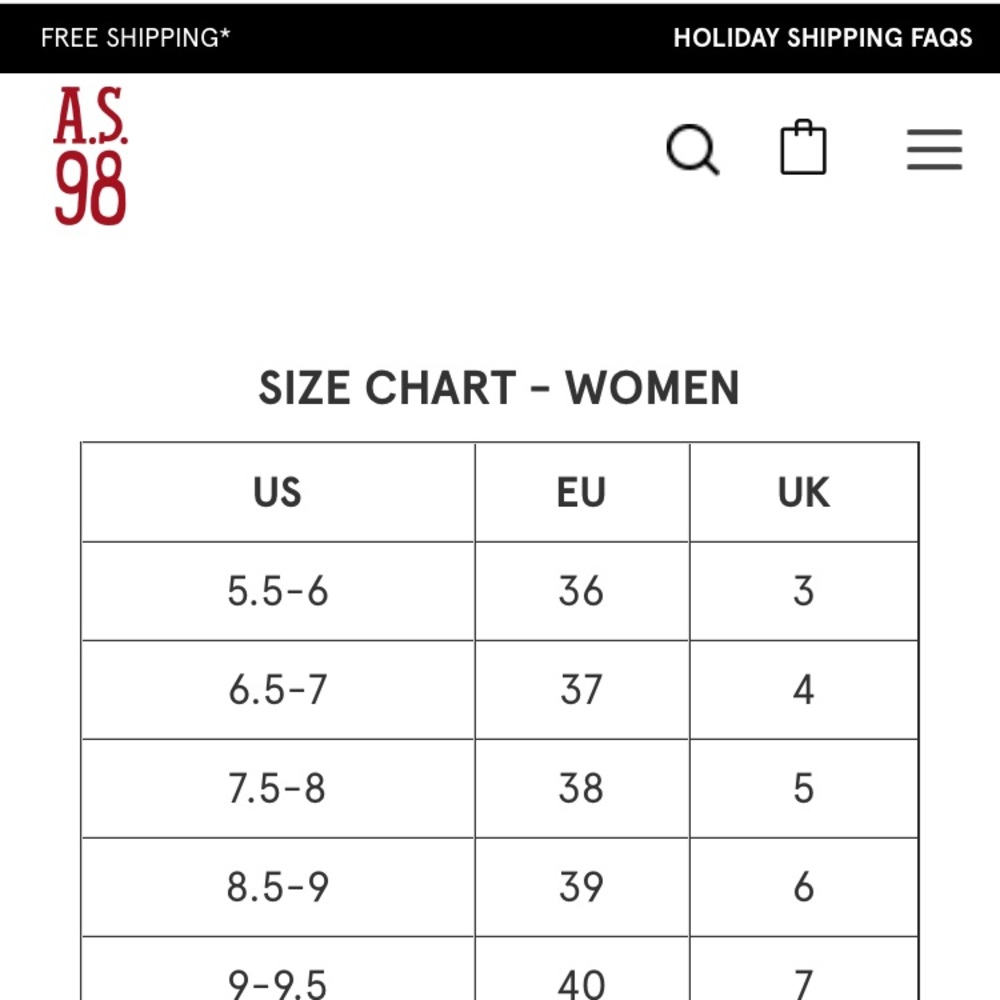
Task: Click the Free Shipping banner text
Action: 136,38
